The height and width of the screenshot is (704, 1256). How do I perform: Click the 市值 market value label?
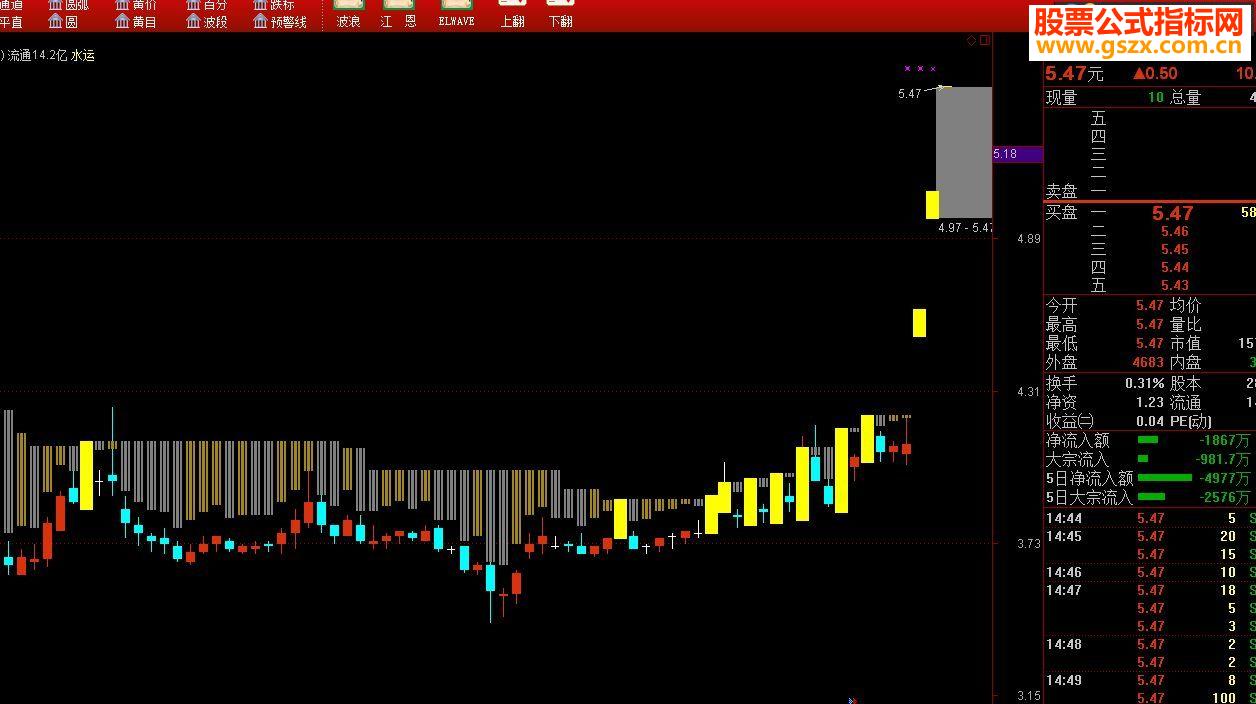[x=1185, y=343]
